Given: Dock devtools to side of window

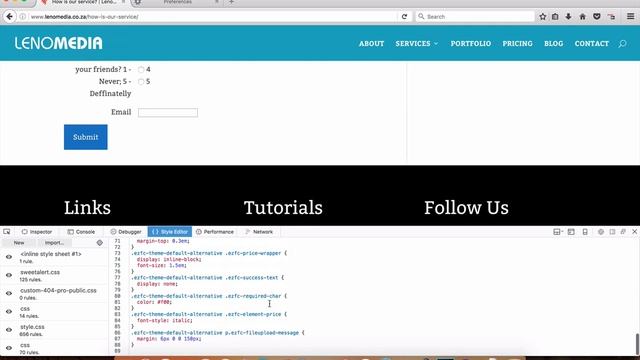Looking at the screenshot, I should point(612,232).
